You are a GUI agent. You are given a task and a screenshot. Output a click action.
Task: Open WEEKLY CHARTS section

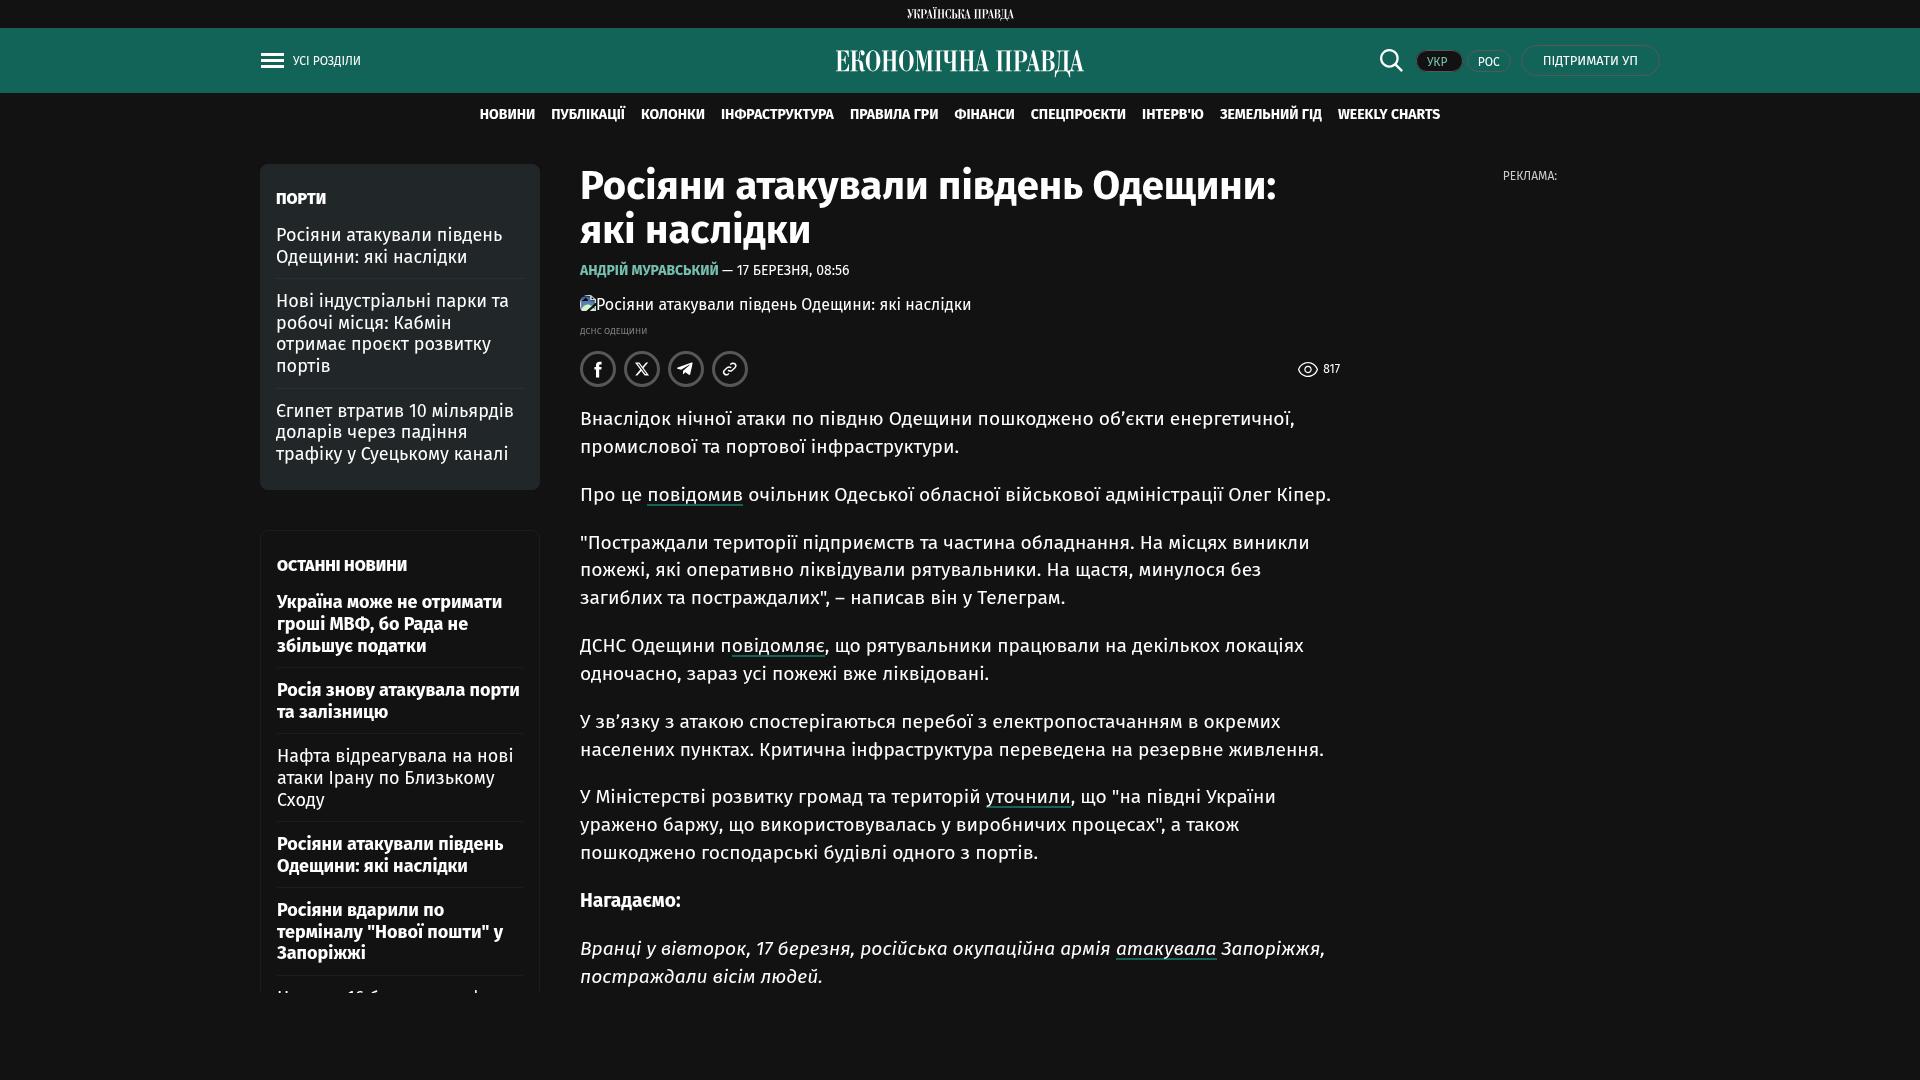[1388, 115]
